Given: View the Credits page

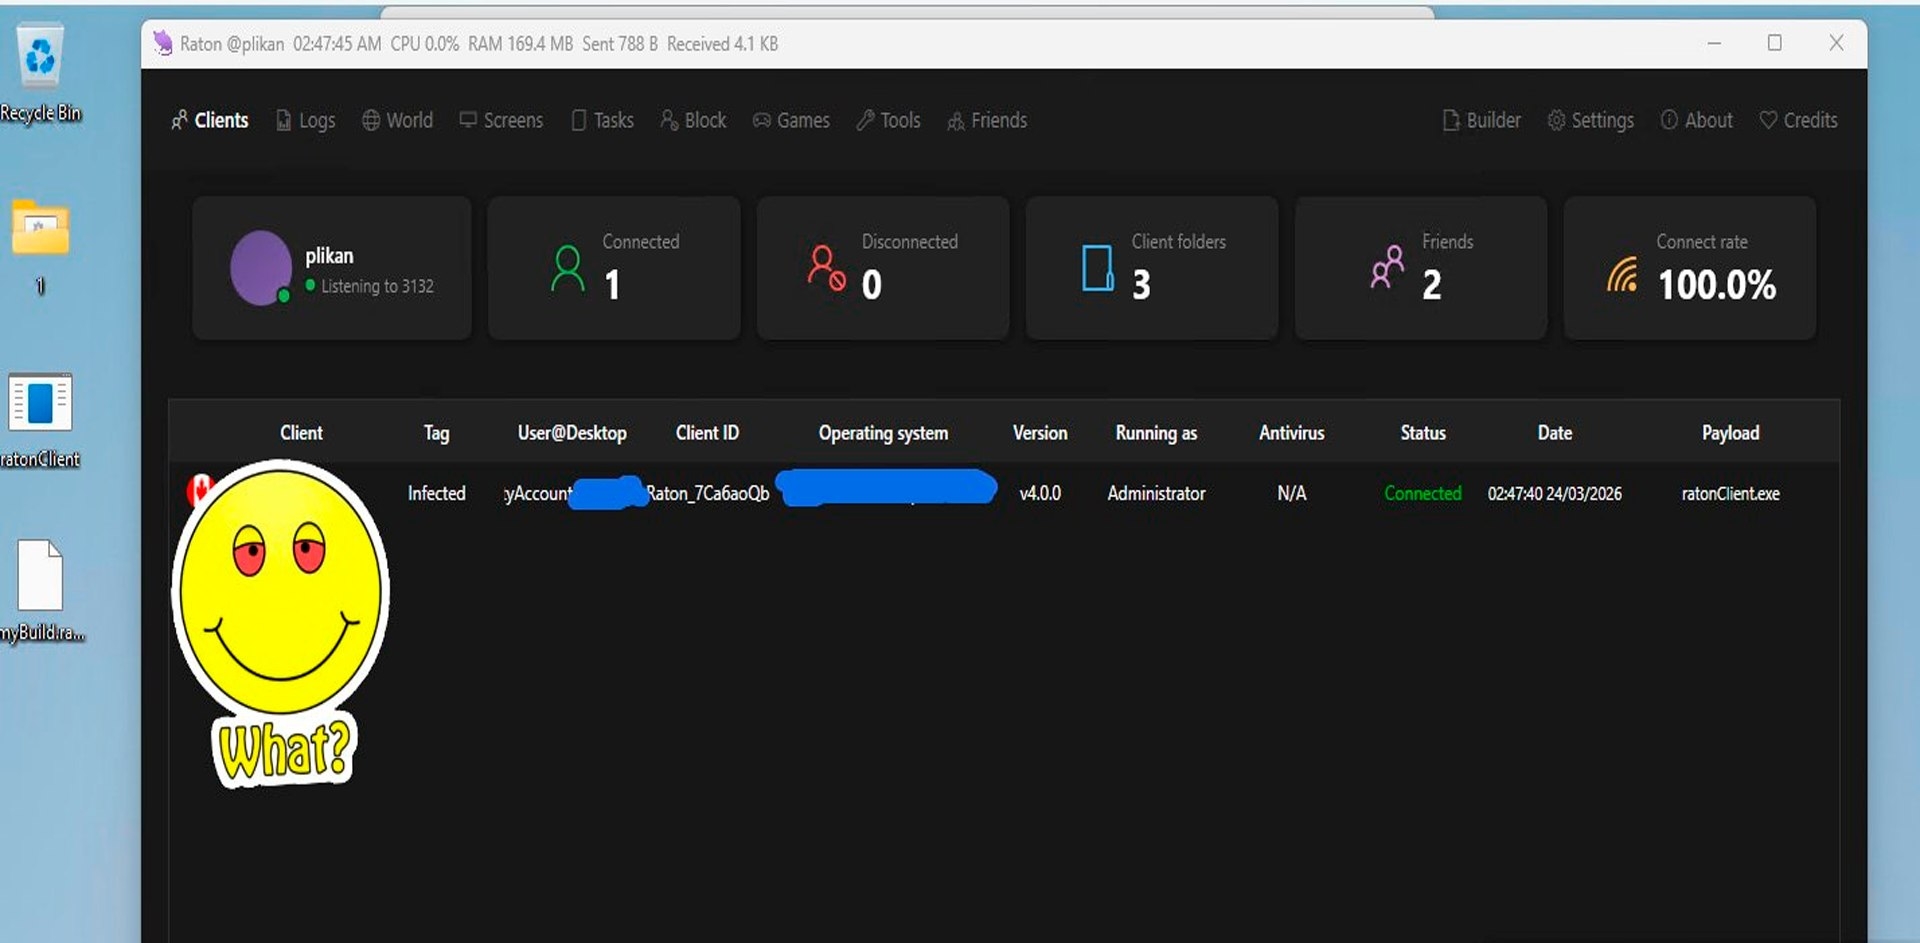Looking at the screenshot, I should (x=1798, y=120).
